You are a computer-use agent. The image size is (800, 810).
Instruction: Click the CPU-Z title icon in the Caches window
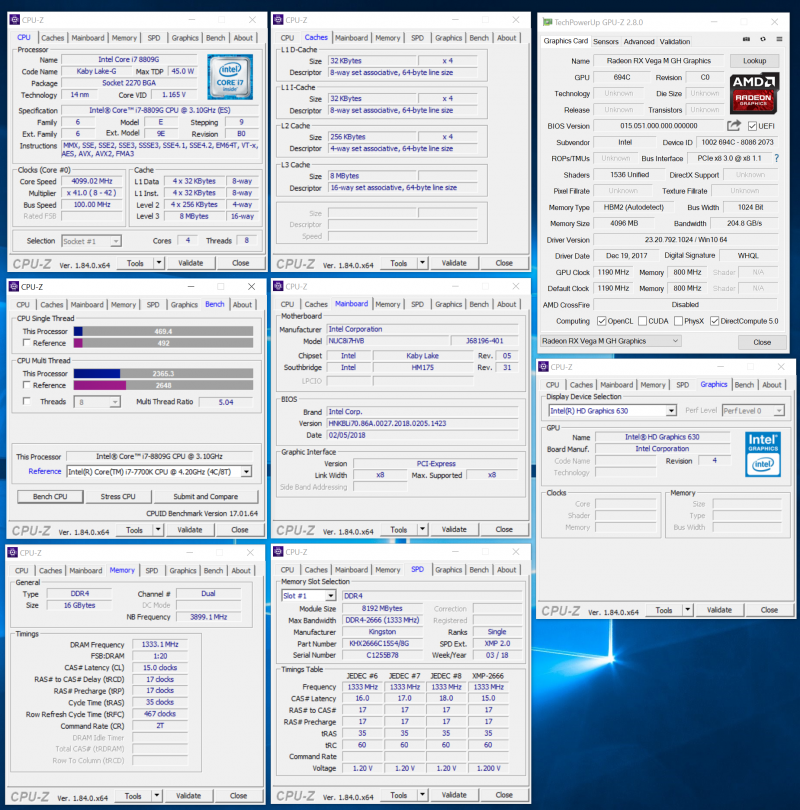pyautogui.click(x=278, y=20)
